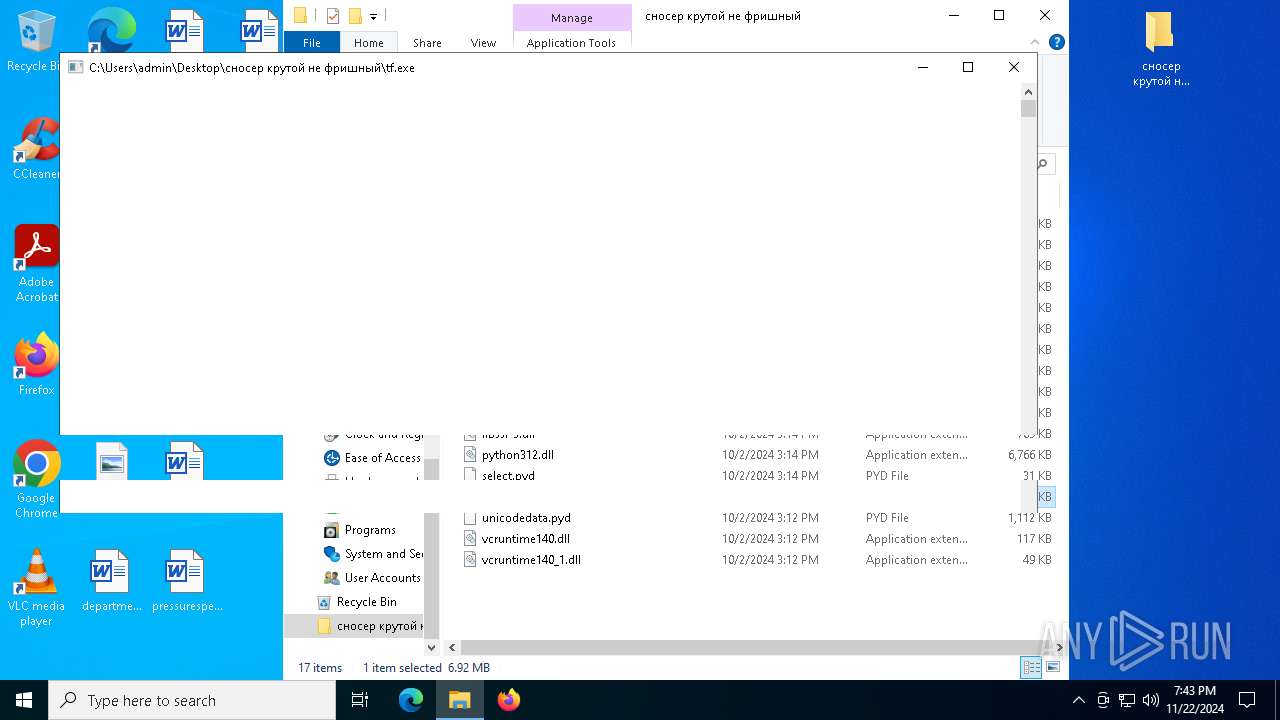
Task: Click the 6,766 KB size cell
Action: tap(1029, 455)
